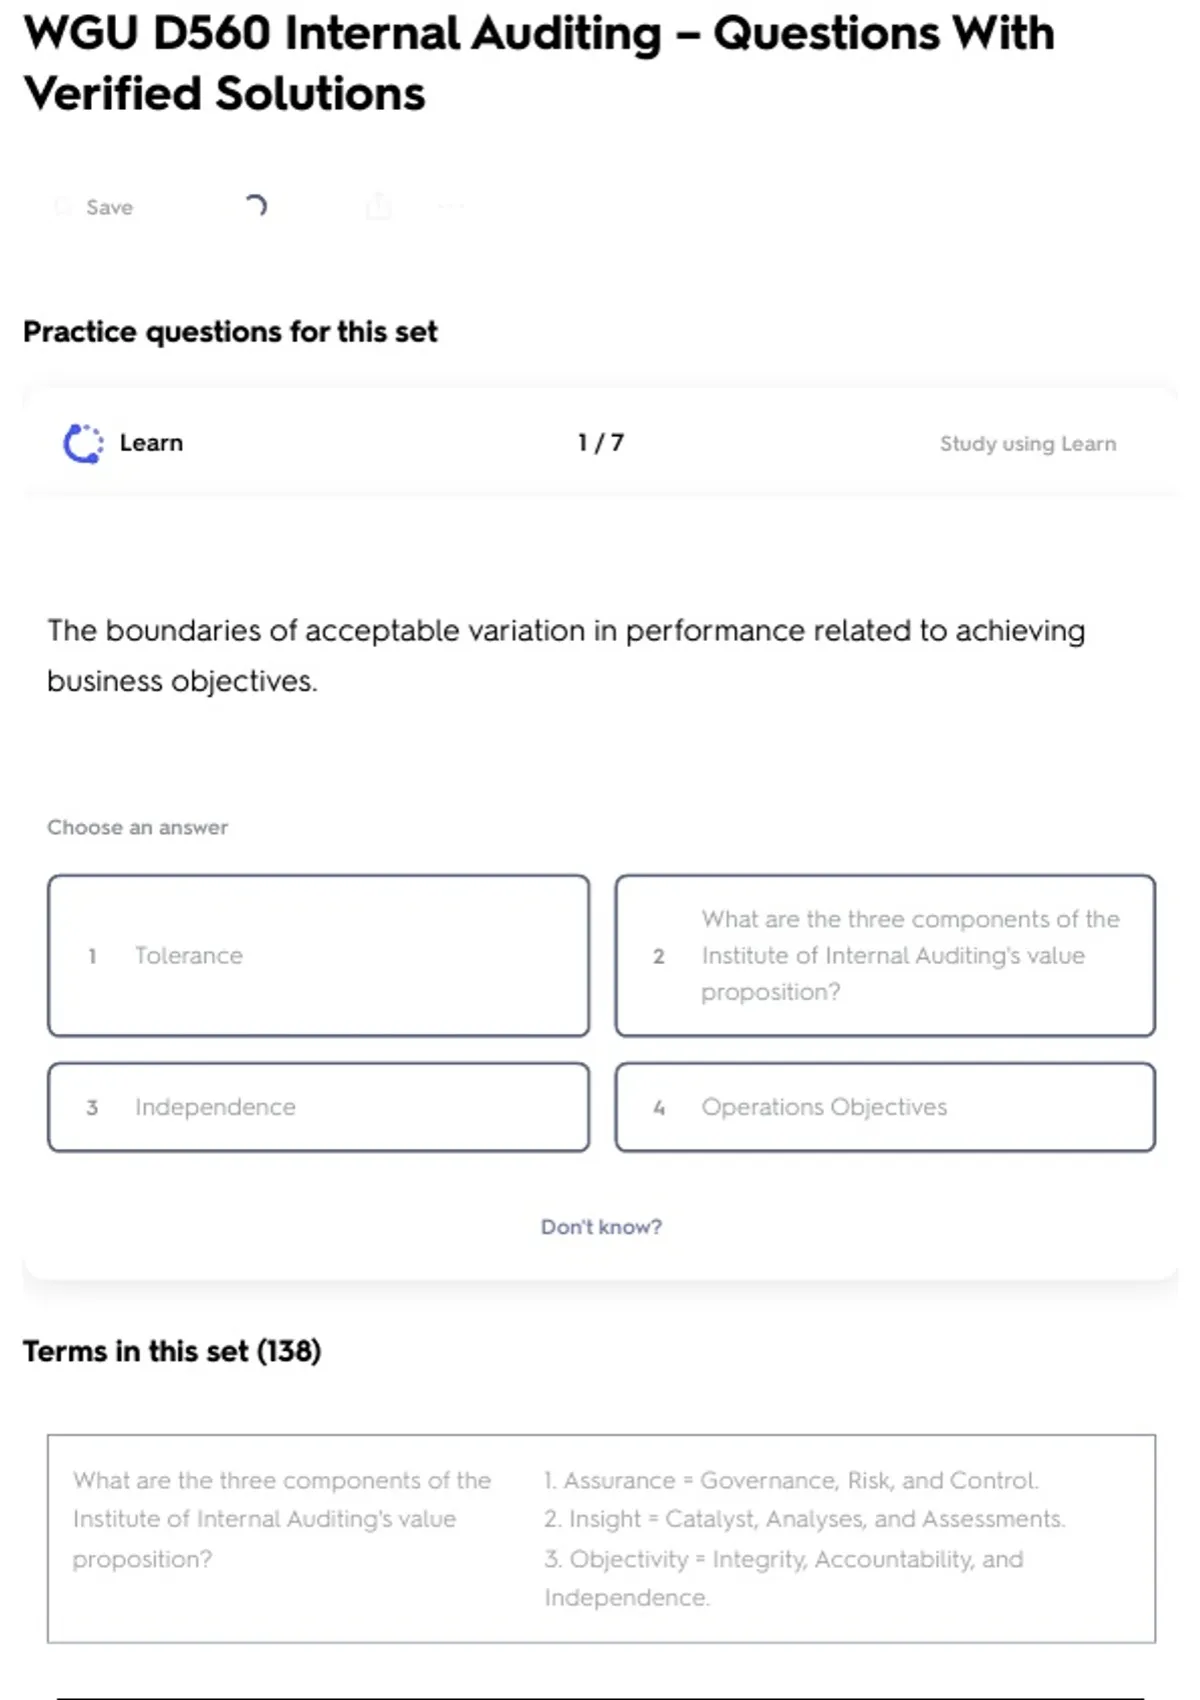
Task: Click the question text about acceptable variation
Action: point(566,656)
